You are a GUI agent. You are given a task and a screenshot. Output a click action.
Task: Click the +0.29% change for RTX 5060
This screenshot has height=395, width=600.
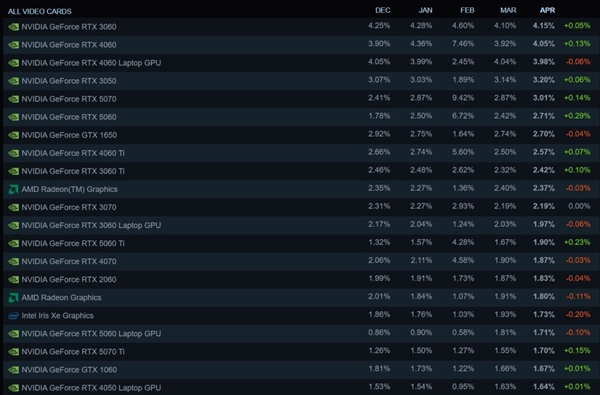pos(577,116)
